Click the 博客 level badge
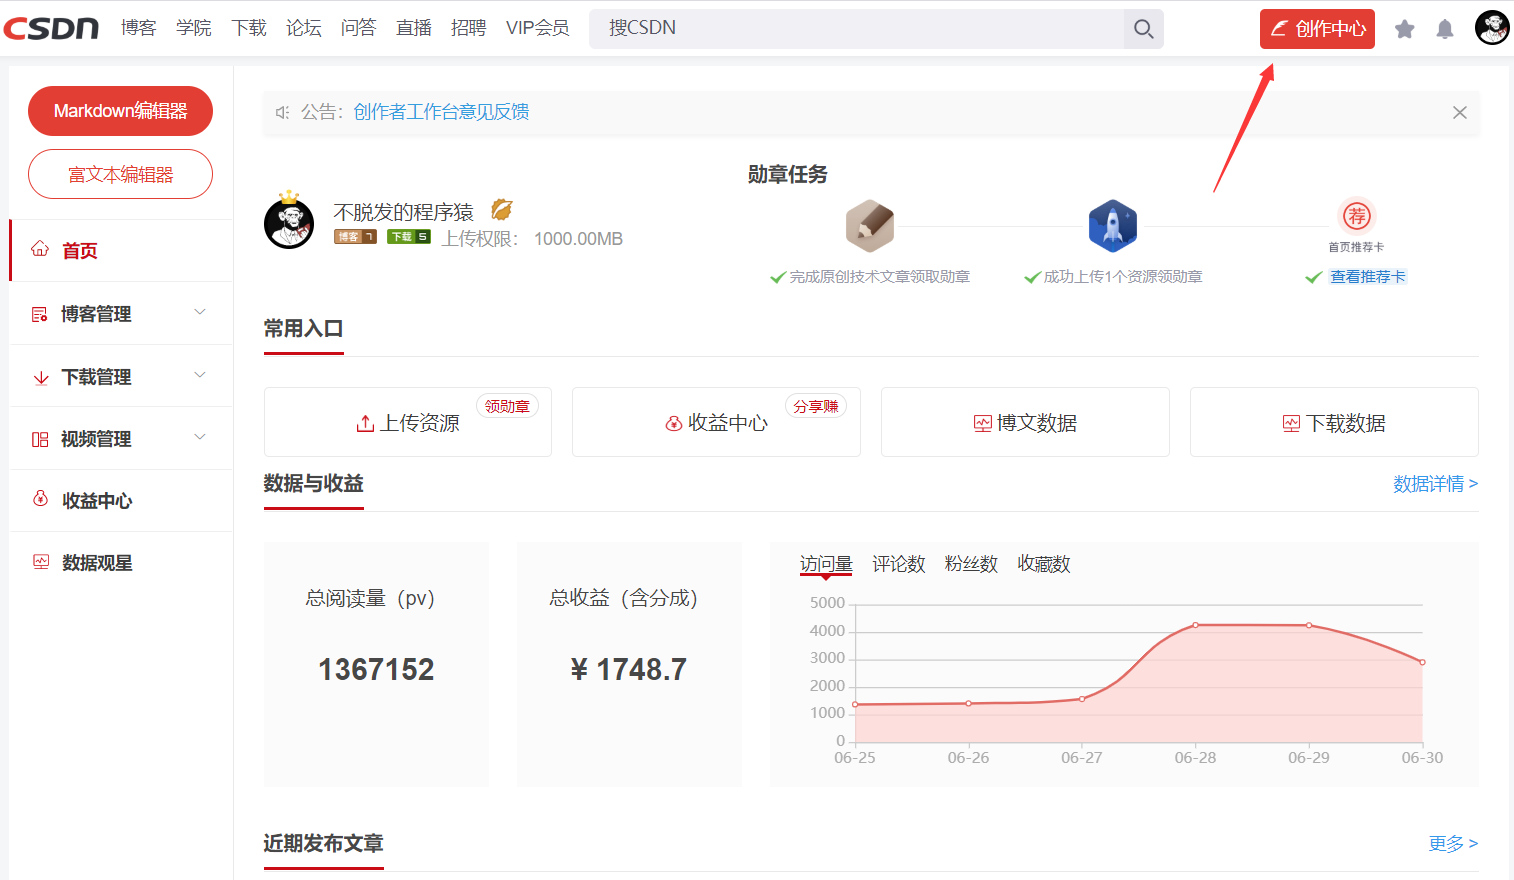Screen dimensions: 1514x880 (355, 237)
